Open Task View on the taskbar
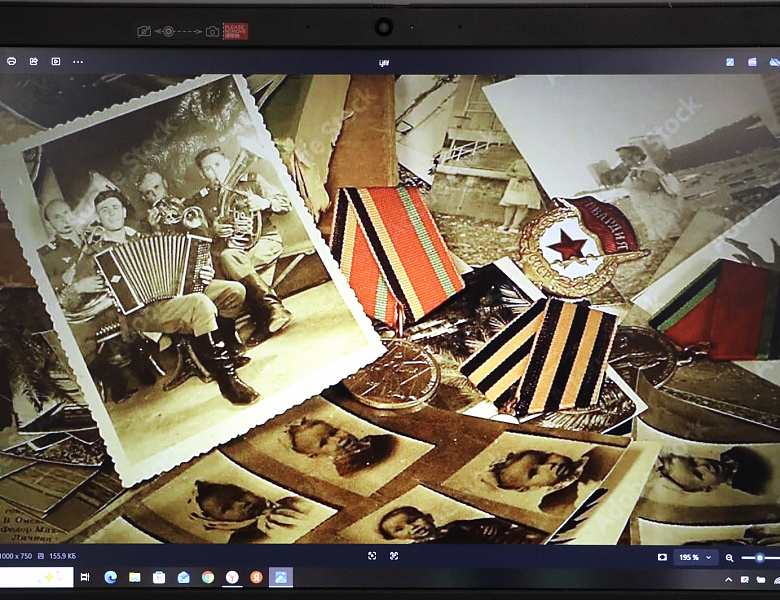780x600 pixels. tap(85, 577)
